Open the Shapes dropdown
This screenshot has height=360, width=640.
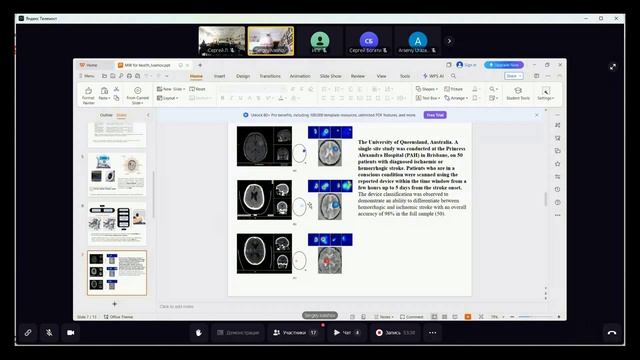427,89
